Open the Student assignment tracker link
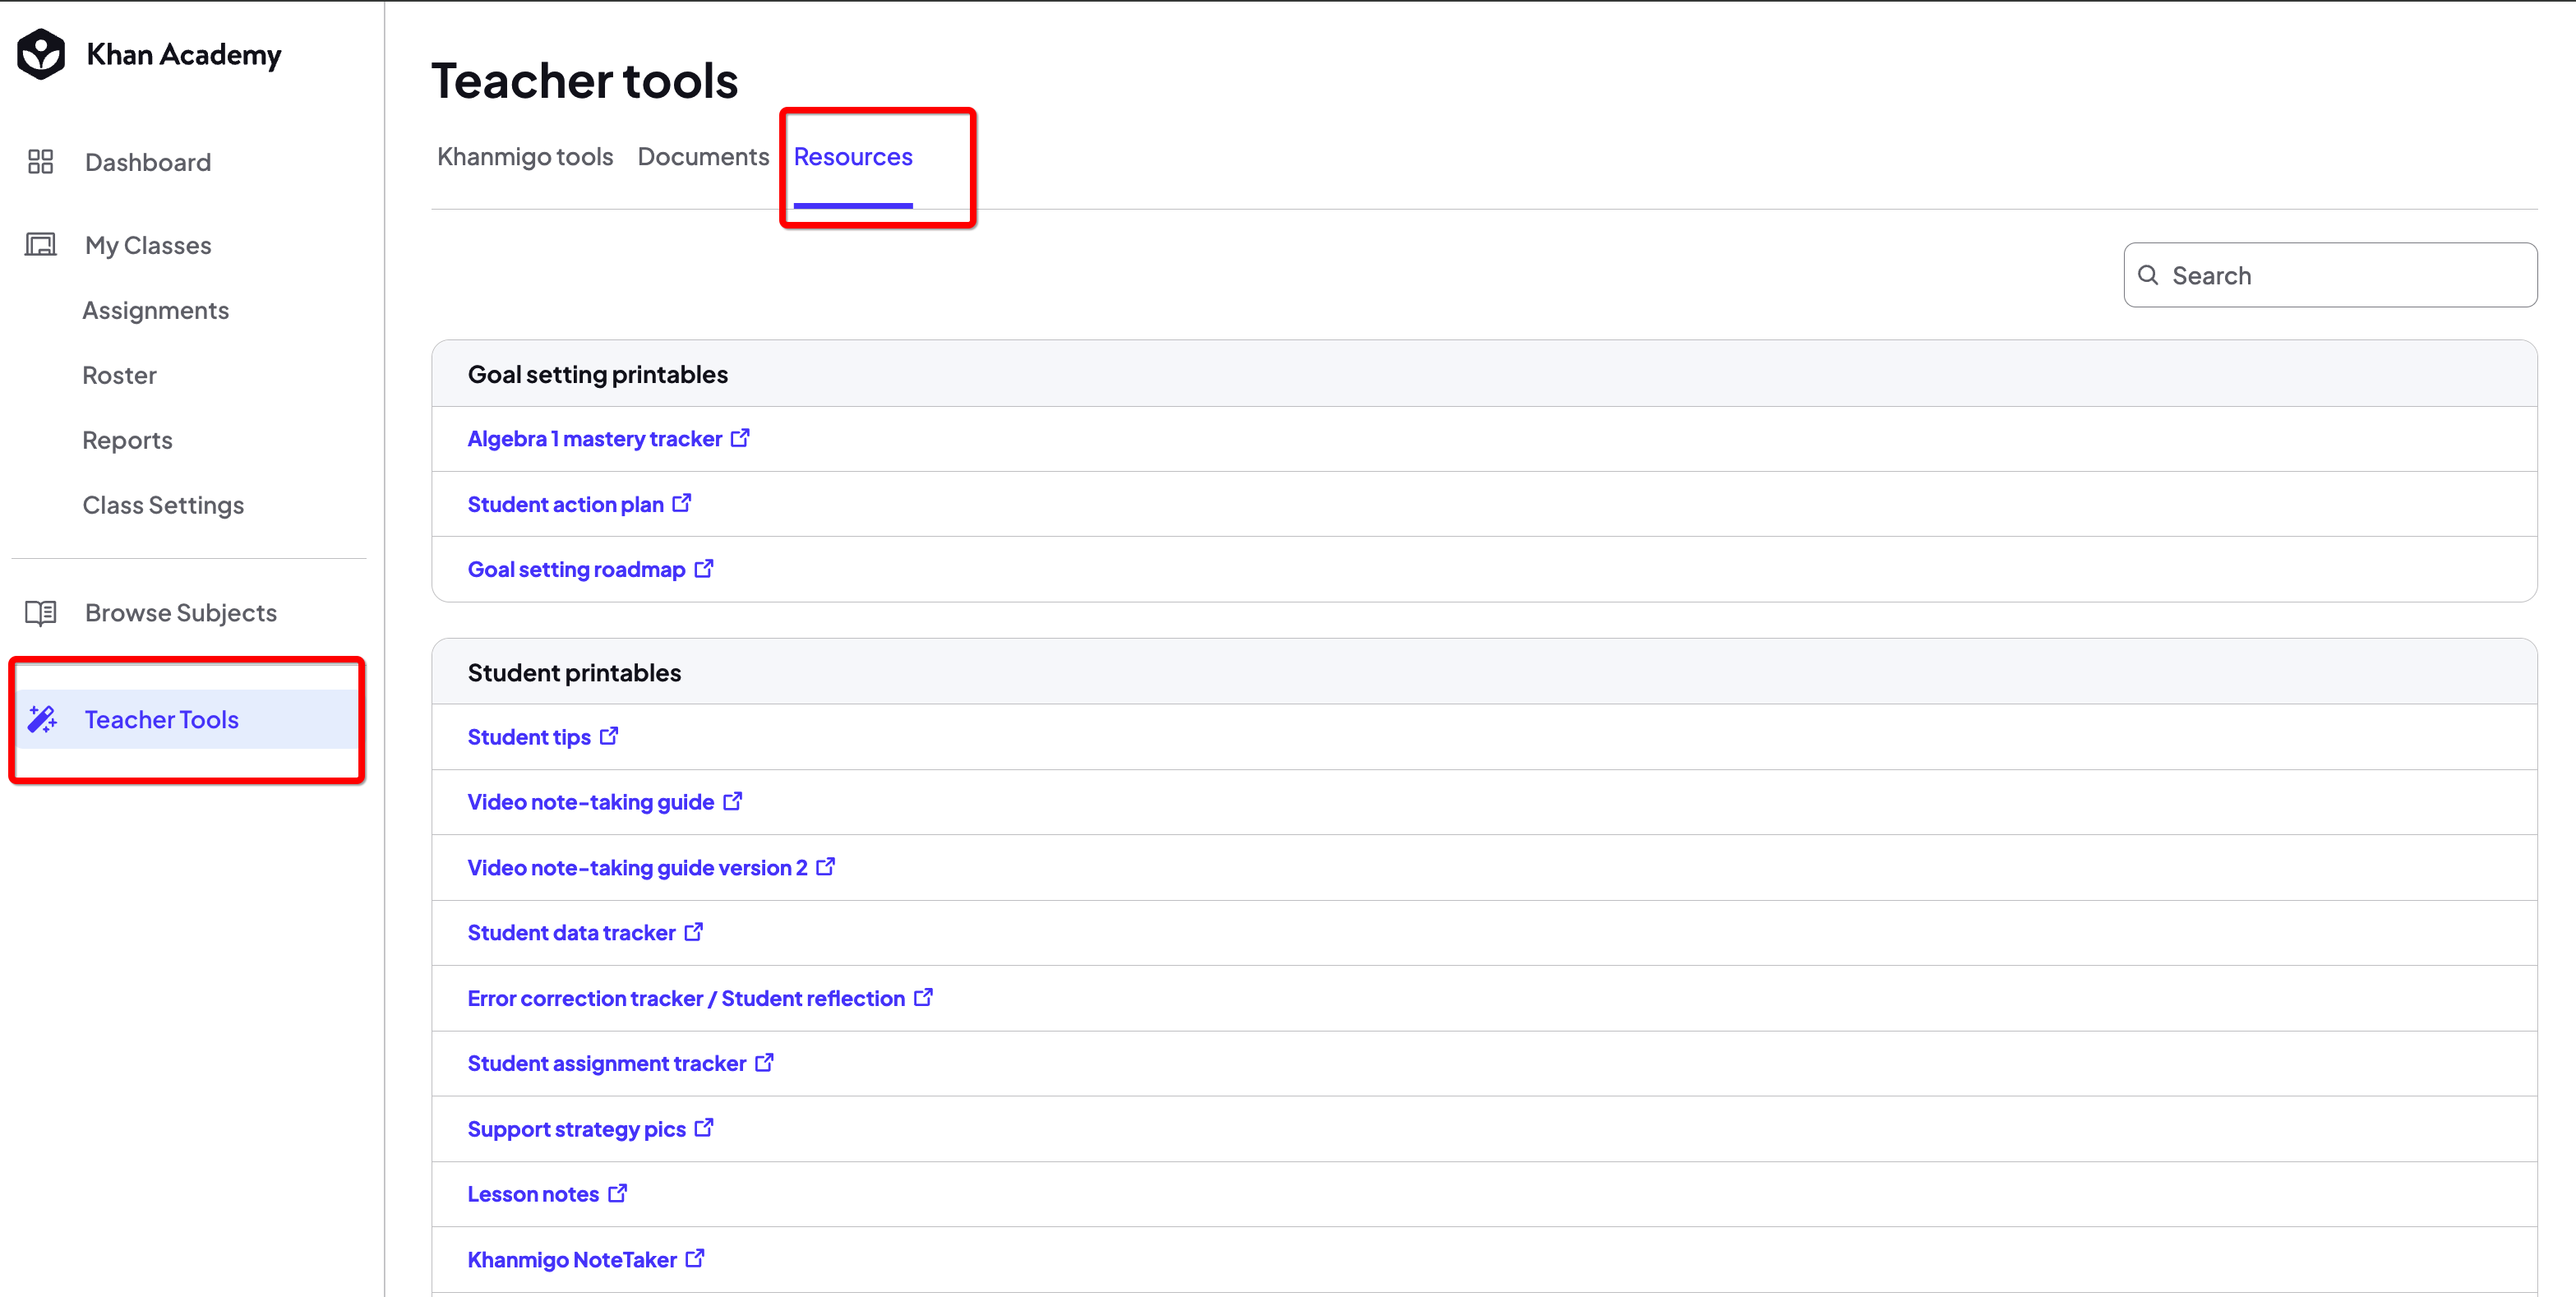 click(607, 1063)
